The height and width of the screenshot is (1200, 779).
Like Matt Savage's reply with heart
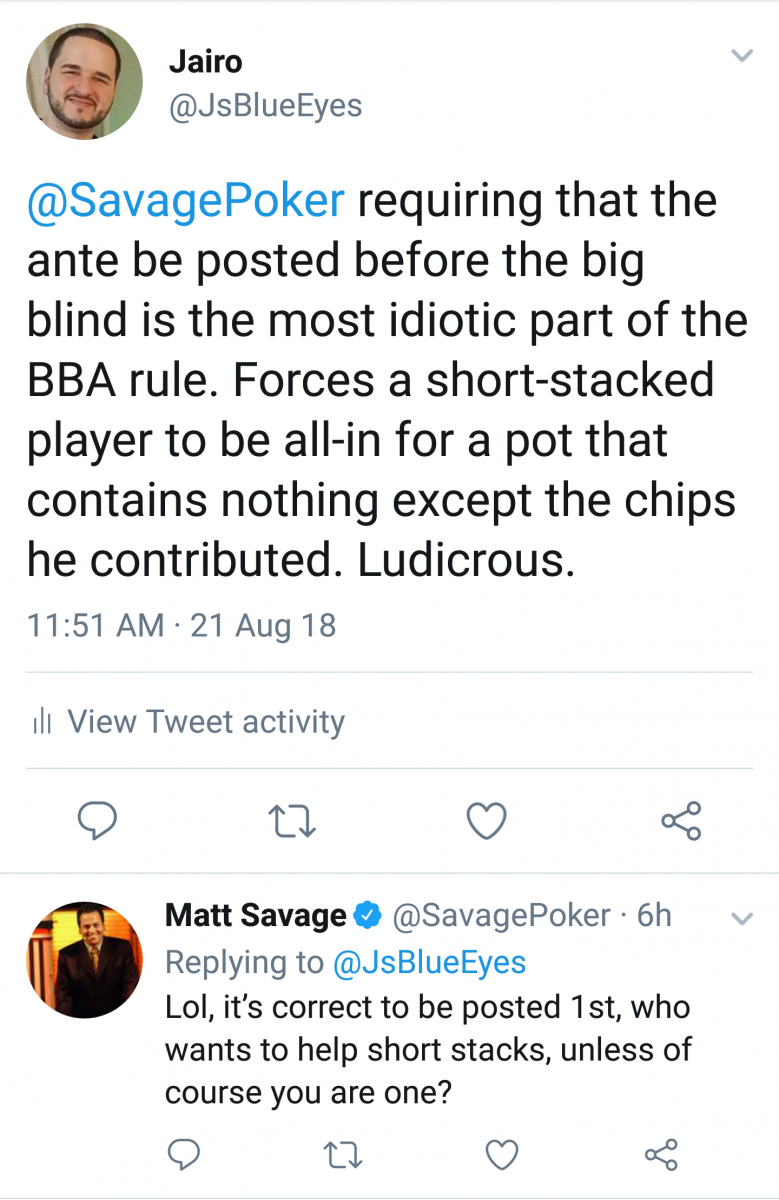click(502, 1155)
